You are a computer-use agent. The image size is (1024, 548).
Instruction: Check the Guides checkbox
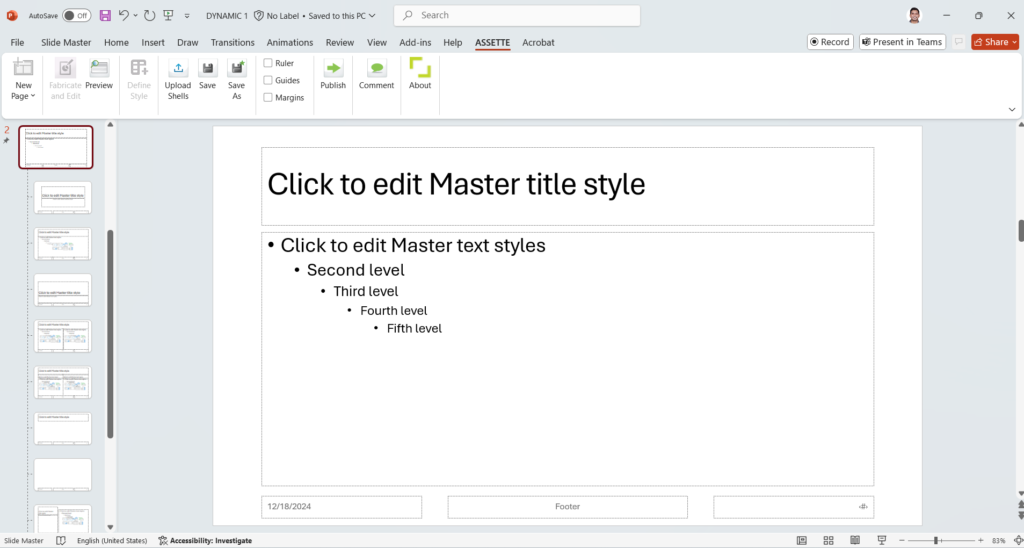pyautogui.click(x=268, y=80)
